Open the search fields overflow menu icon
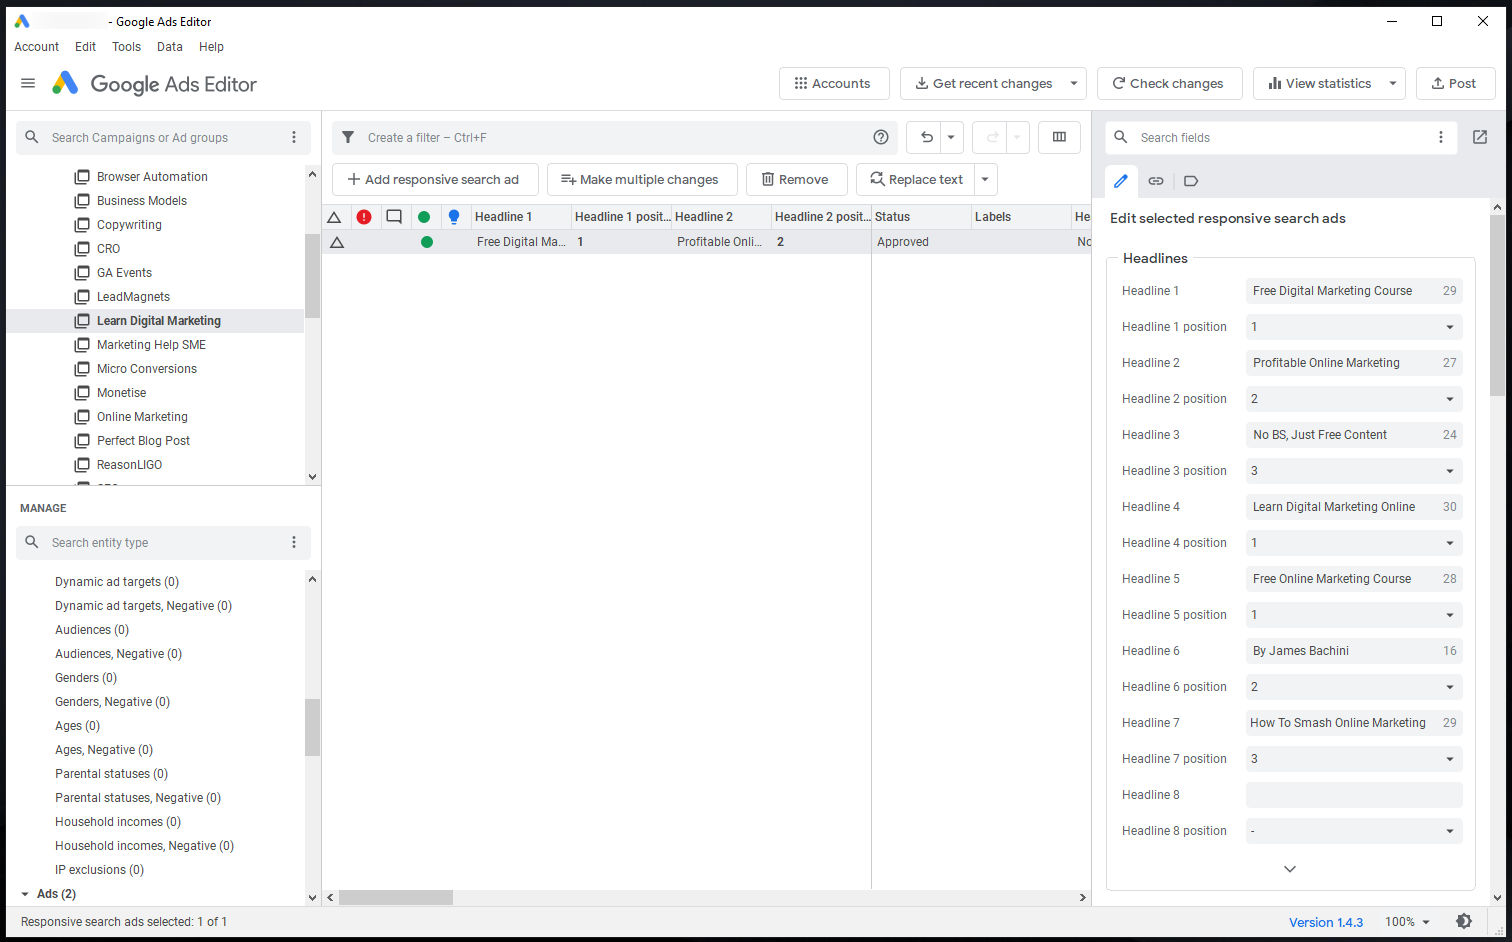Image resolution: width=1512 pixels, height=942 pixels. click(1440, 137)
